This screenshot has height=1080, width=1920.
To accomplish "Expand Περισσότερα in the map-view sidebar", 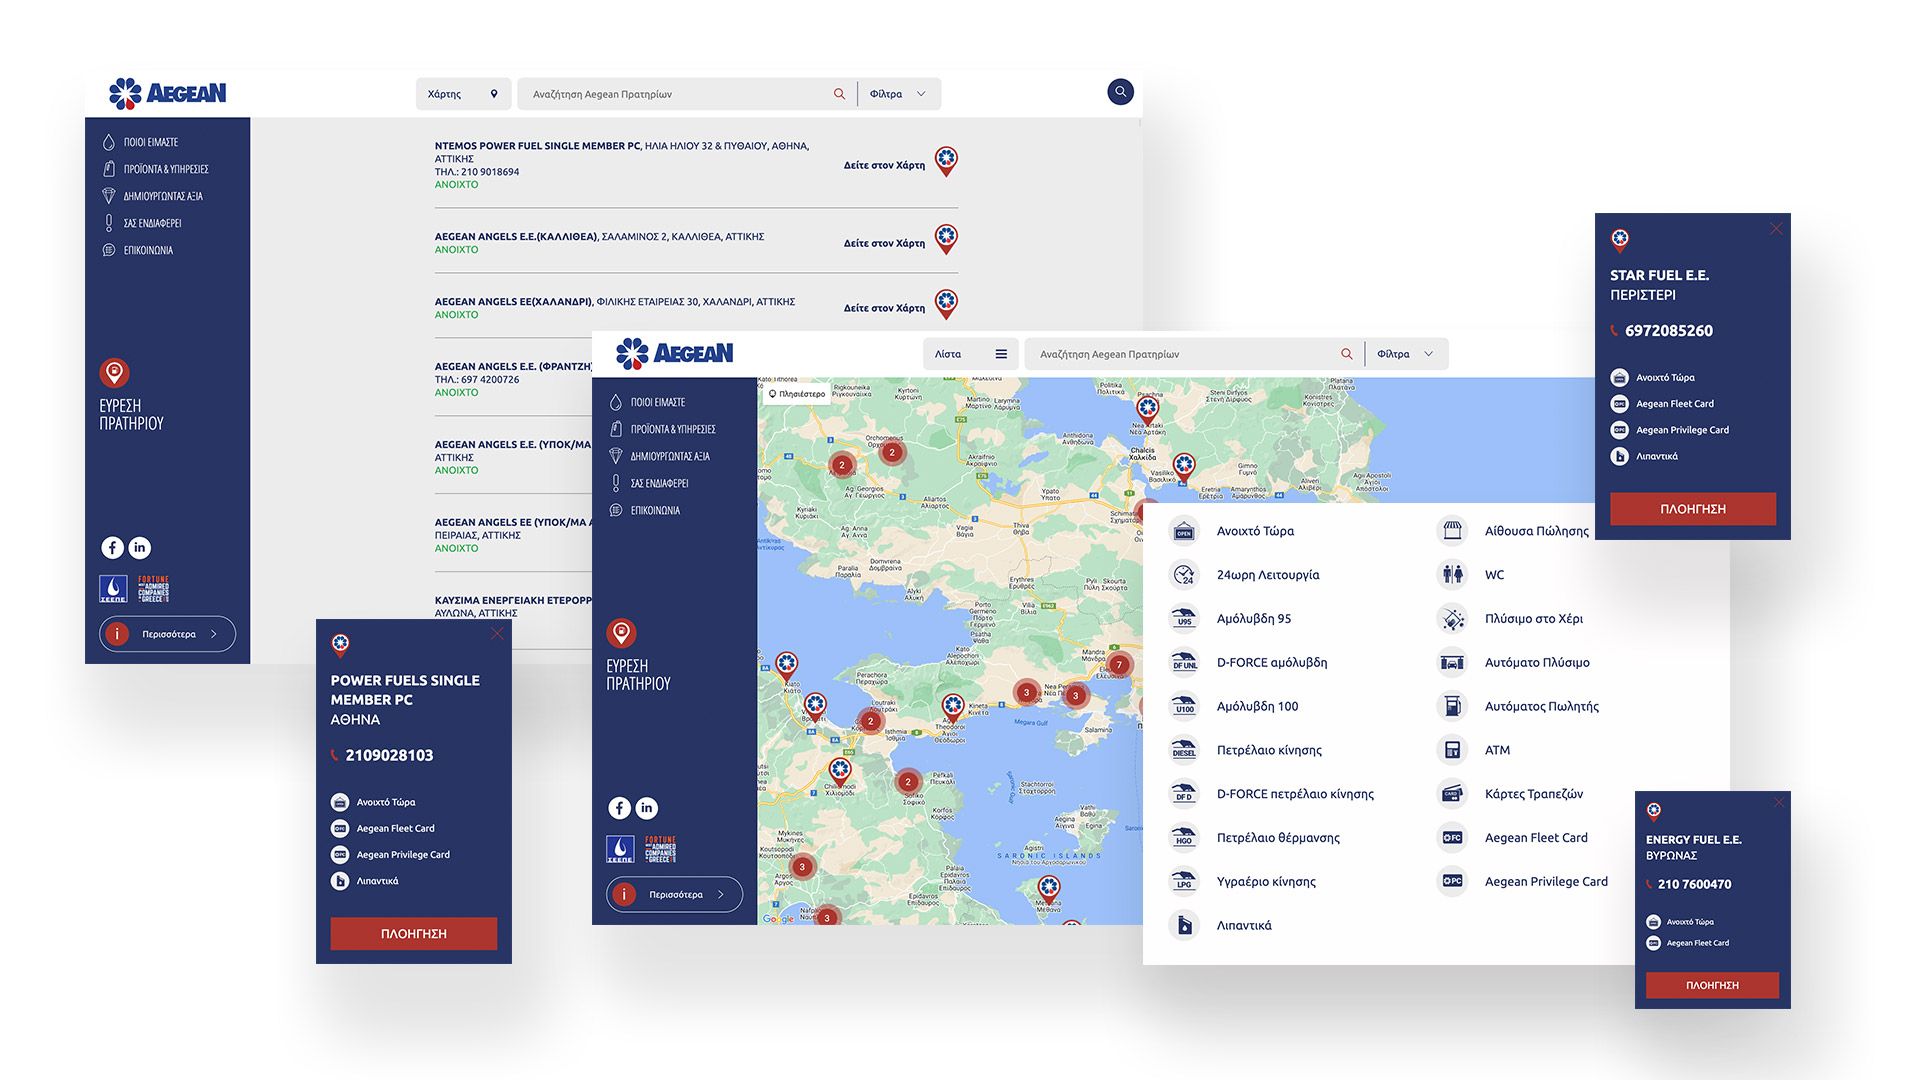I will pos(675,894).
